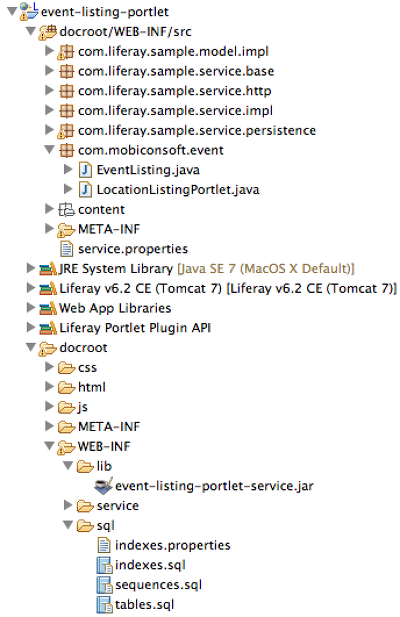Click the indexes.sql file icon
The image size is (400, 617).
pos(104,565)
